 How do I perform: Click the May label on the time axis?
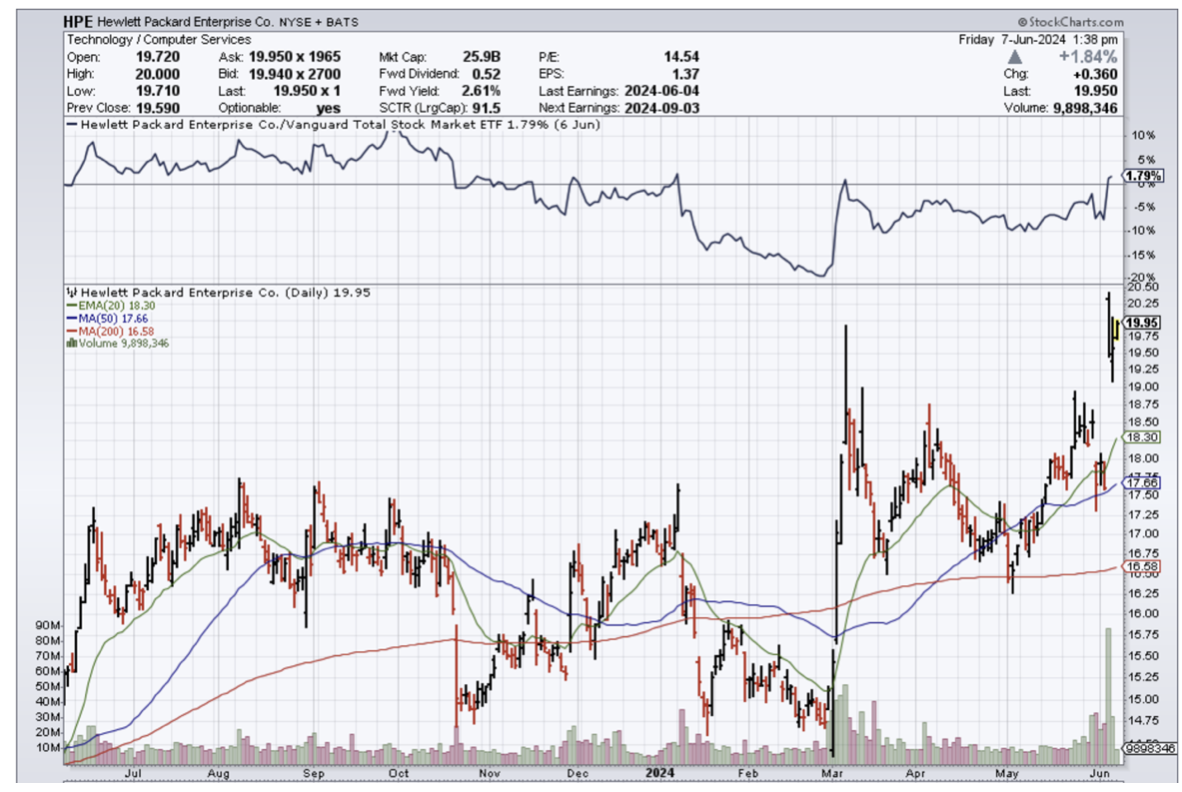(x=1006, y=773)
